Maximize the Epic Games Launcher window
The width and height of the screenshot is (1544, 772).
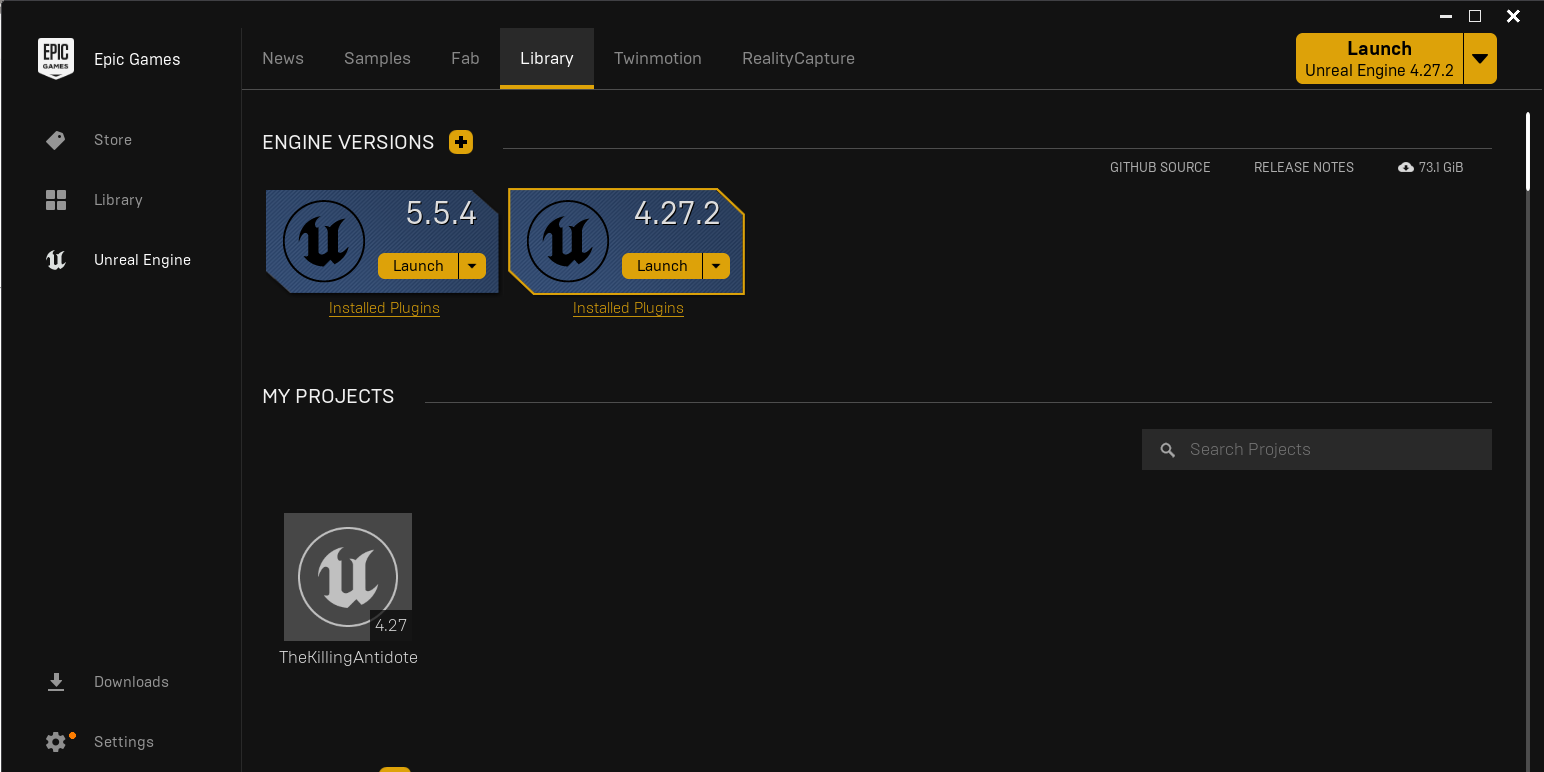pyautogui.click(x=1474, y=16)
